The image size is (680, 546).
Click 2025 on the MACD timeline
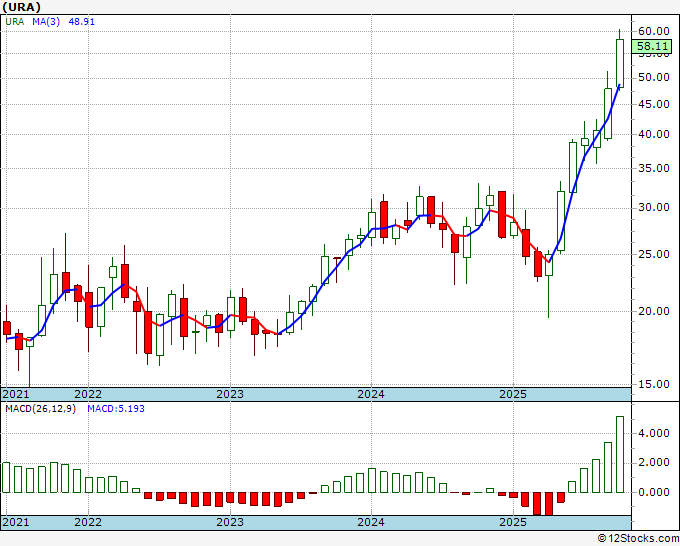(x=513, y=522)
